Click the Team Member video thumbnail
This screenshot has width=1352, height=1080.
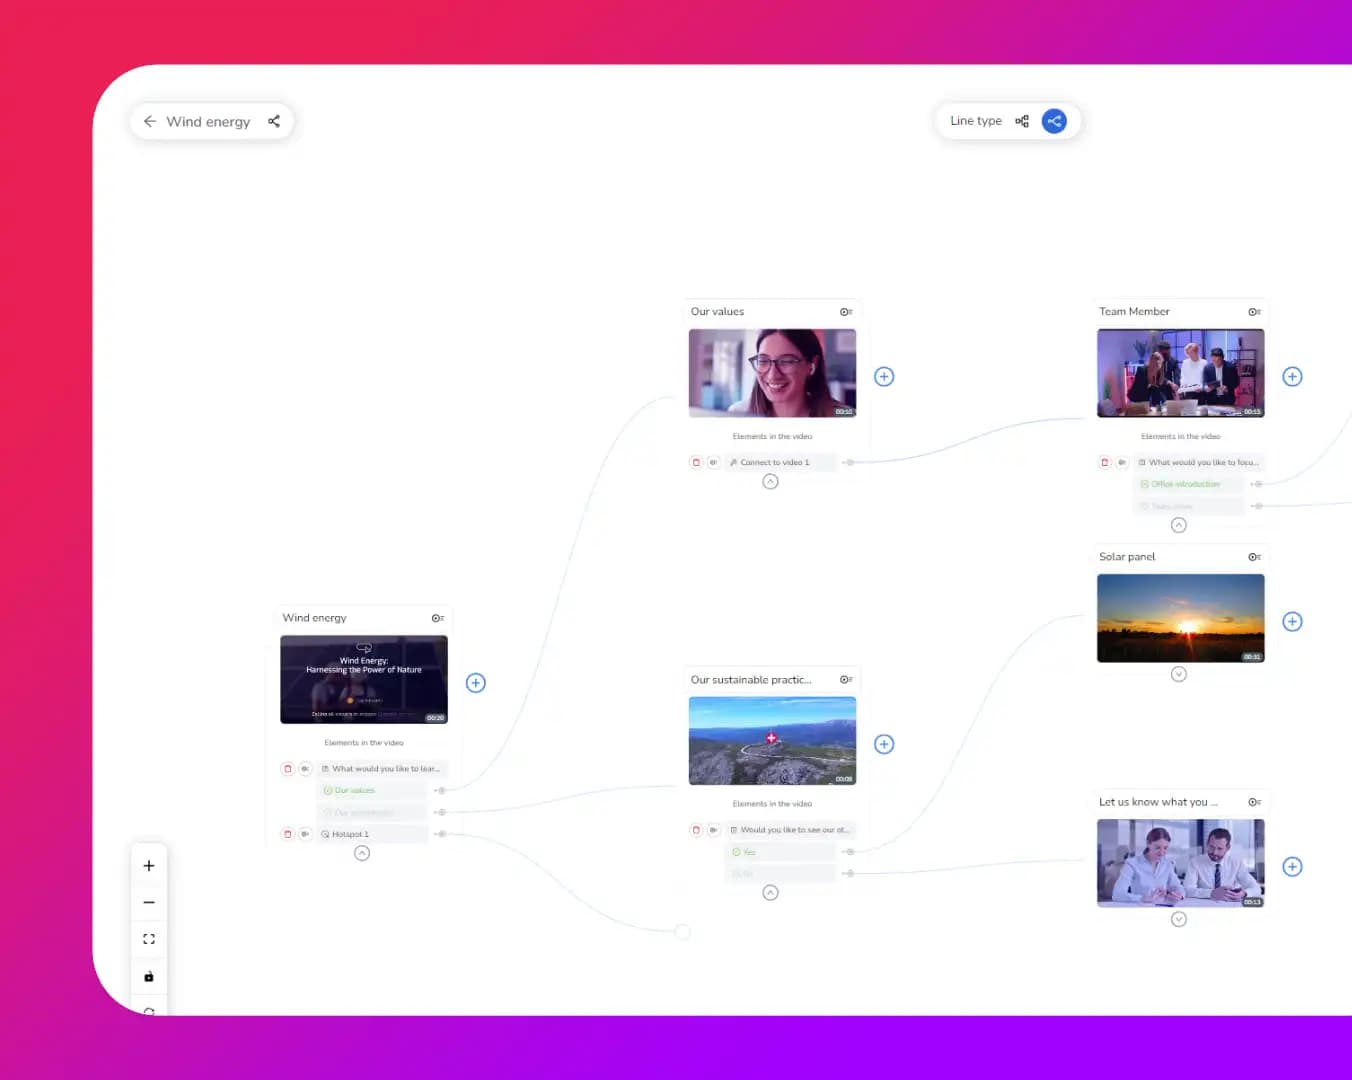pyautogui.click(x=1180, y=372)
